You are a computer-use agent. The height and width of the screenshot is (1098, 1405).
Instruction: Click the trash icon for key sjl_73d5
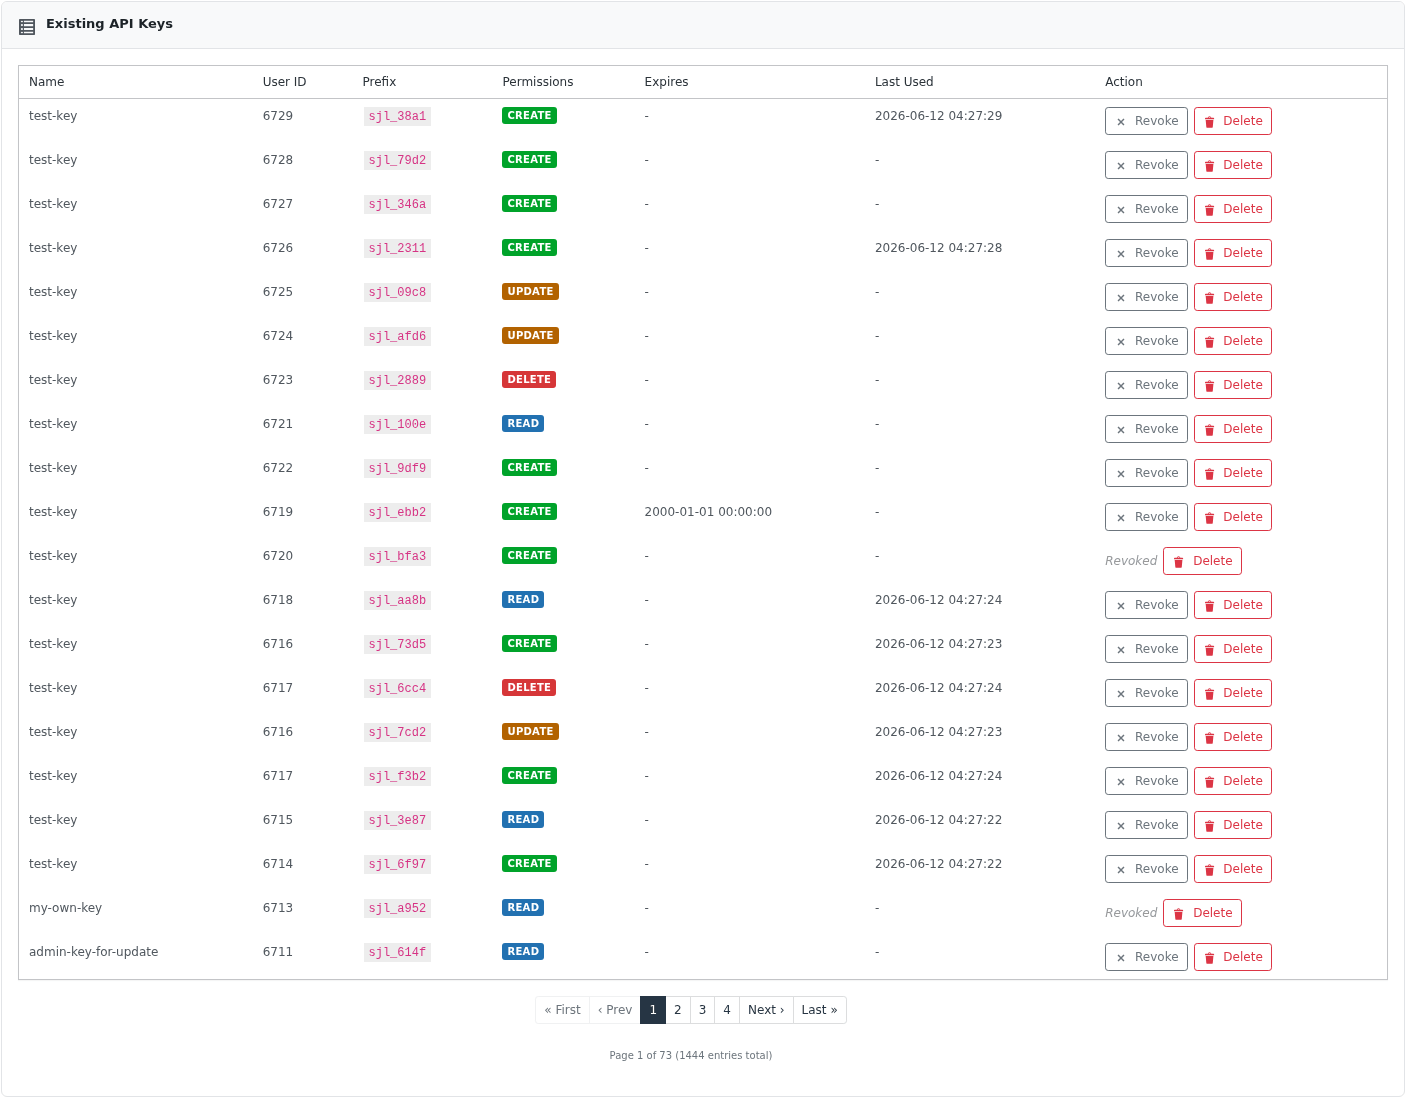[1209, 650]
